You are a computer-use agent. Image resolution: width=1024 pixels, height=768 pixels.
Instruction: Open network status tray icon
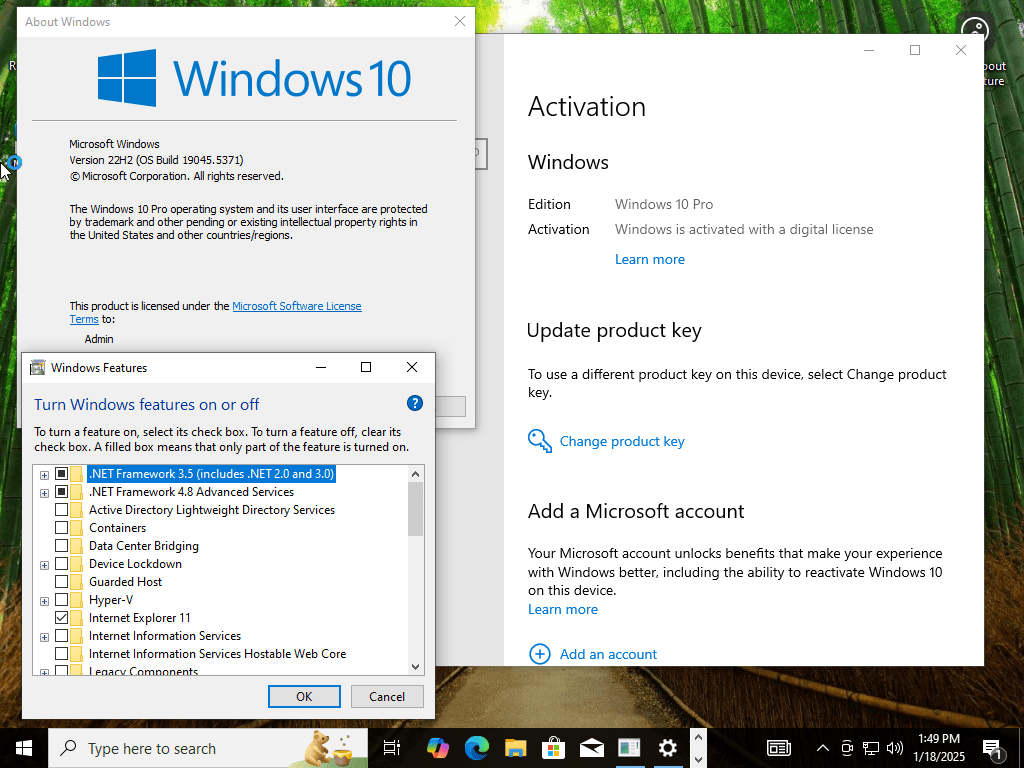coord(871,748)
